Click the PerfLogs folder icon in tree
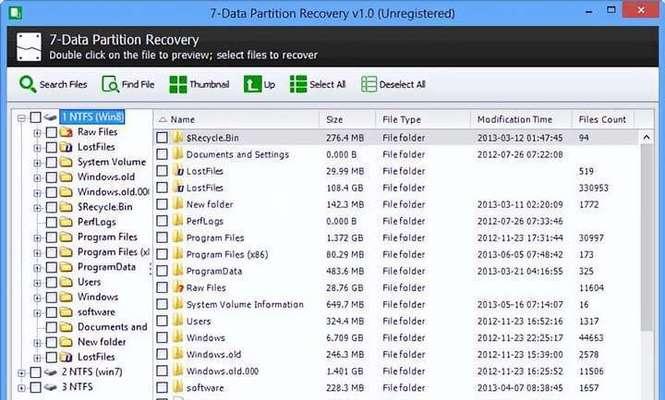This screenshot has width=665, height=400. pyautogui.click(x=66, y=222)
